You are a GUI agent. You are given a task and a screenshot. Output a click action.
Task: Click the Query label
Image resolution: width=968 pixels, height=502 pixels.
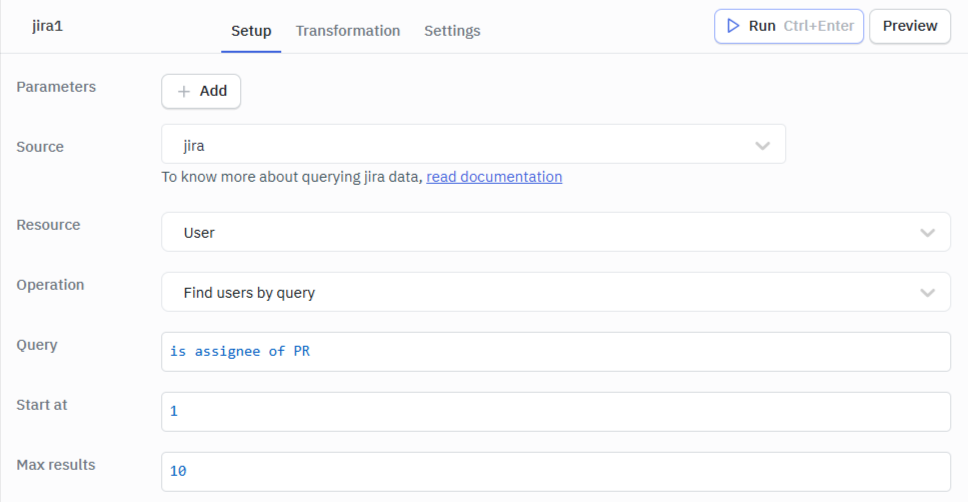click(37, 345)
